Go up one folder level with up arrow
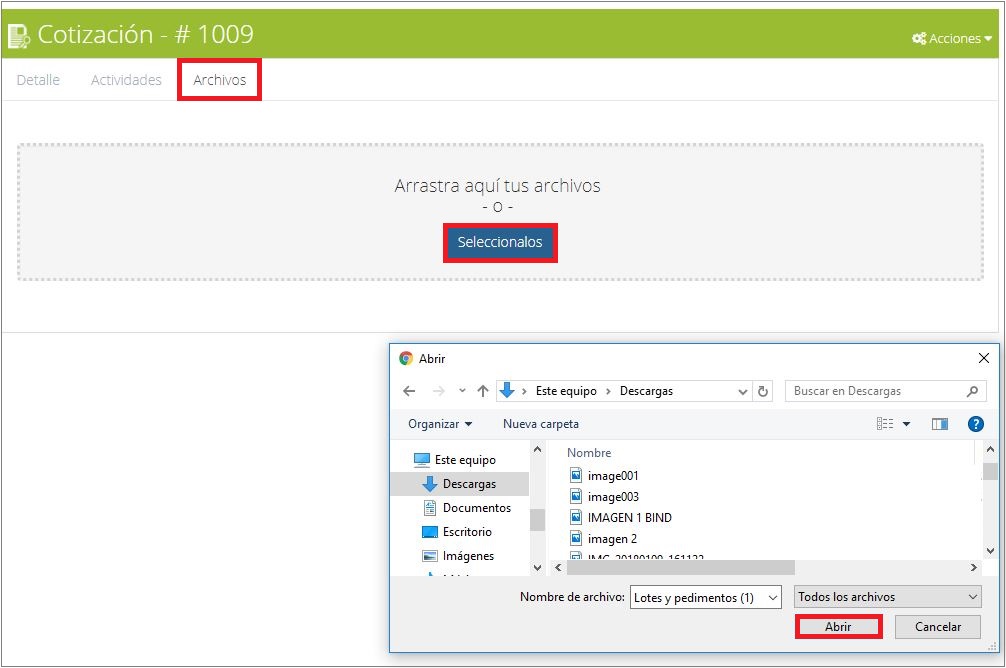This screenshot has height=668, width=1006. 483,391
